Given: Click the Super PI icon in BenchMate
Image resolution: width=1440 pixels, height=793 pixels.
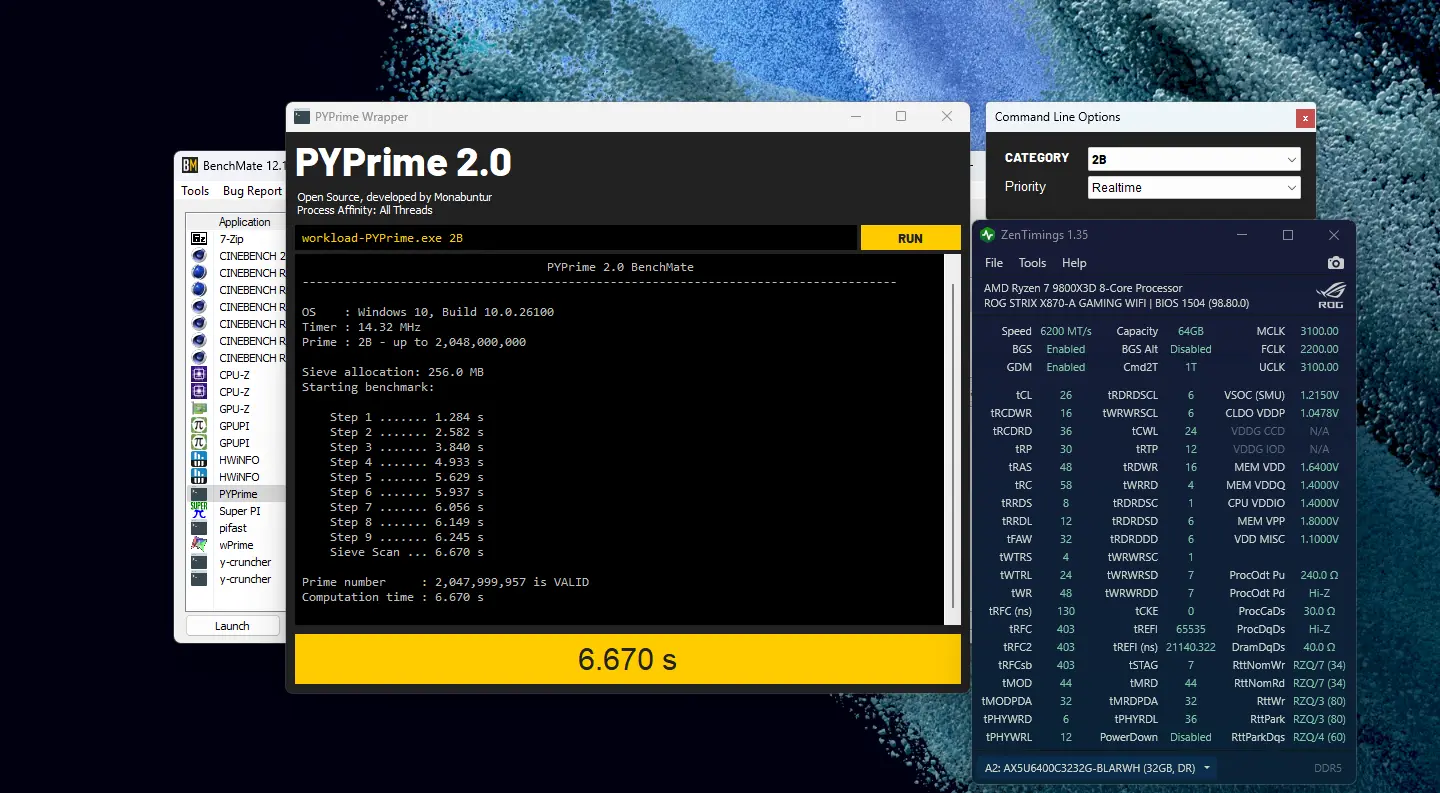Looking at the screenshot, I should [199, 511].
